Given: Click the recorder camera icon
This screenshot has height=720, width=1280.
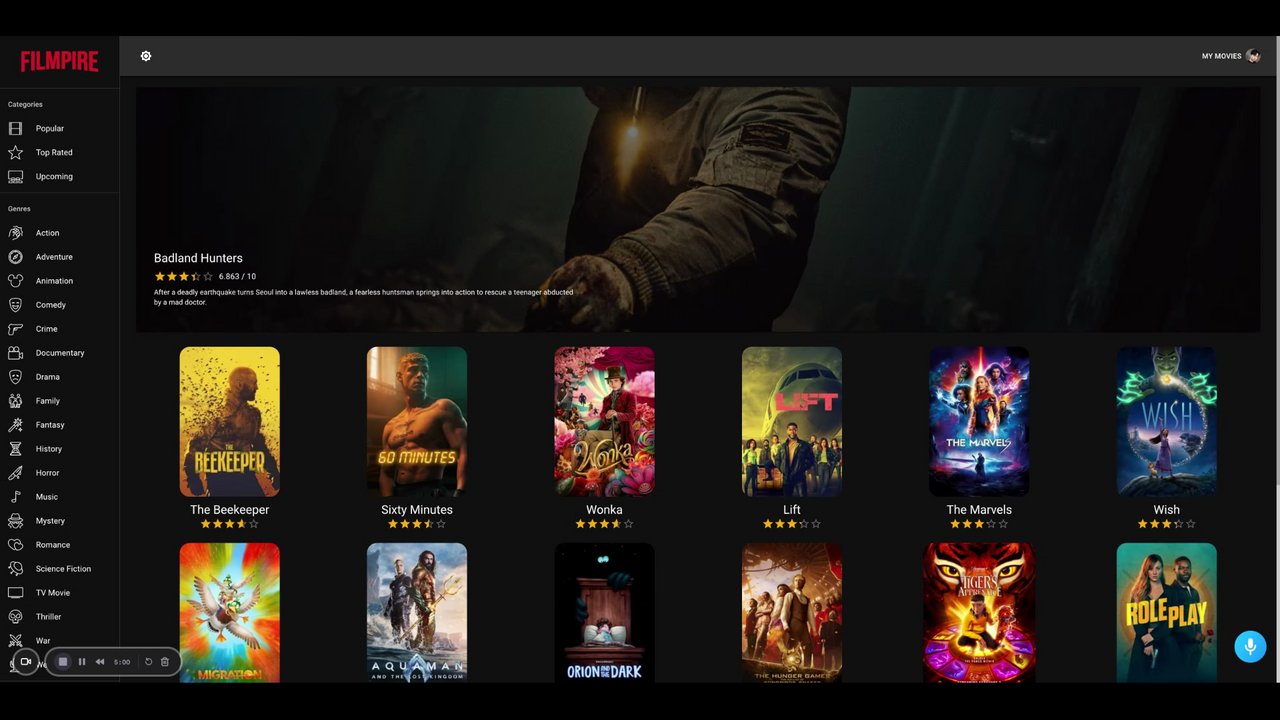Looking at the screenshot, I should 26,662.
